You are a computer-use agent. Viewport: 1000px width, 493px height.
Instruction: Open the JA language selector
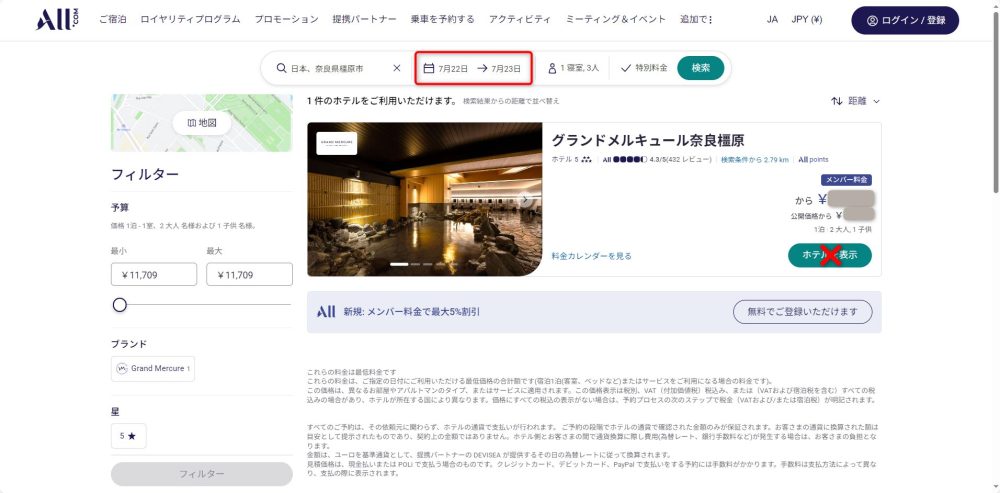click(772, 20)
